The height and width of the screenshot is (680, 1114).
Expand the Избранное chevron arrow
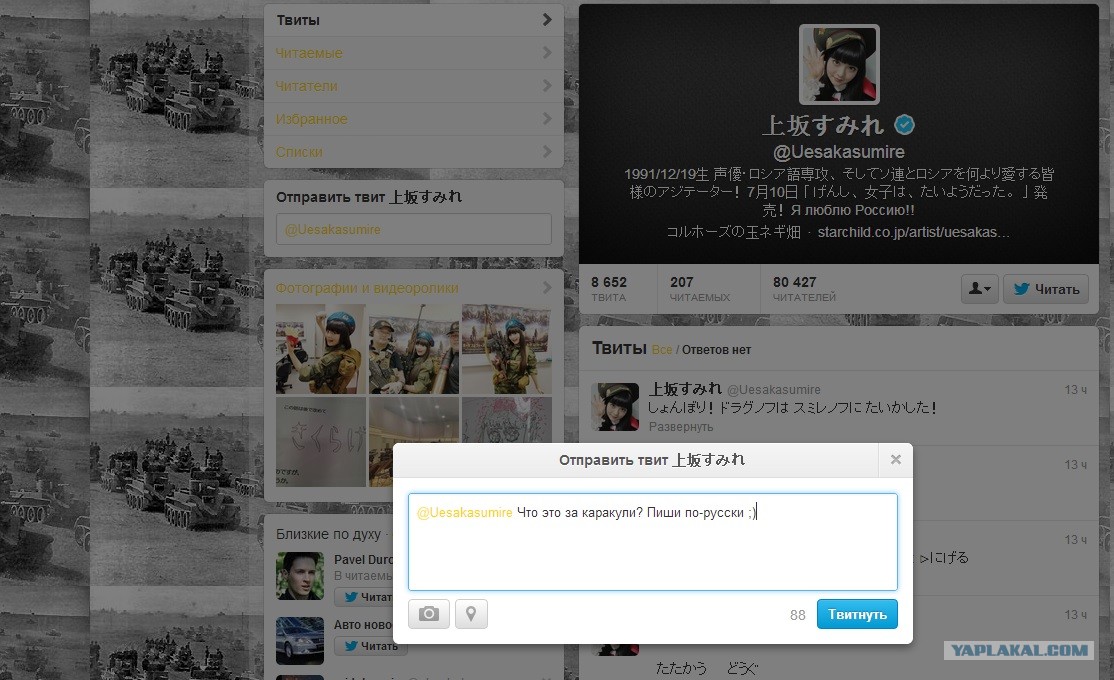(547, 119)
